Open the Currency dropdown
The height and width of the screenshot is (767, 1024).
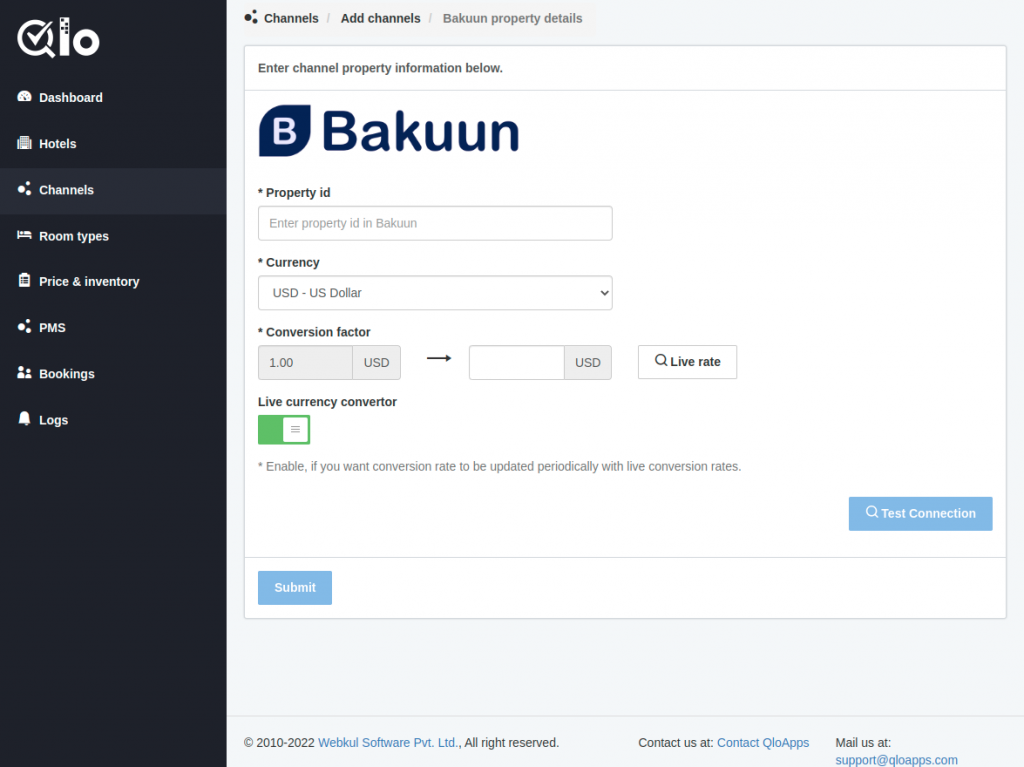coord(435,293)
